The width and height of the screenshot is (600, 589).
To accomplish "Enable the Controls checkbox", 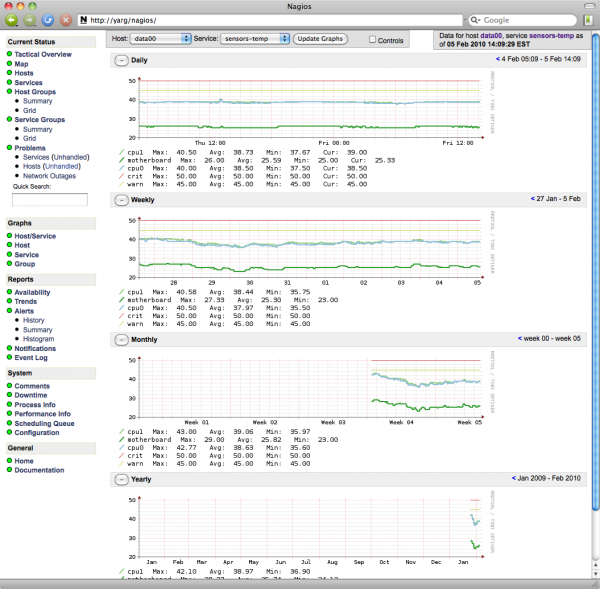I will click(x=373, y=40).
